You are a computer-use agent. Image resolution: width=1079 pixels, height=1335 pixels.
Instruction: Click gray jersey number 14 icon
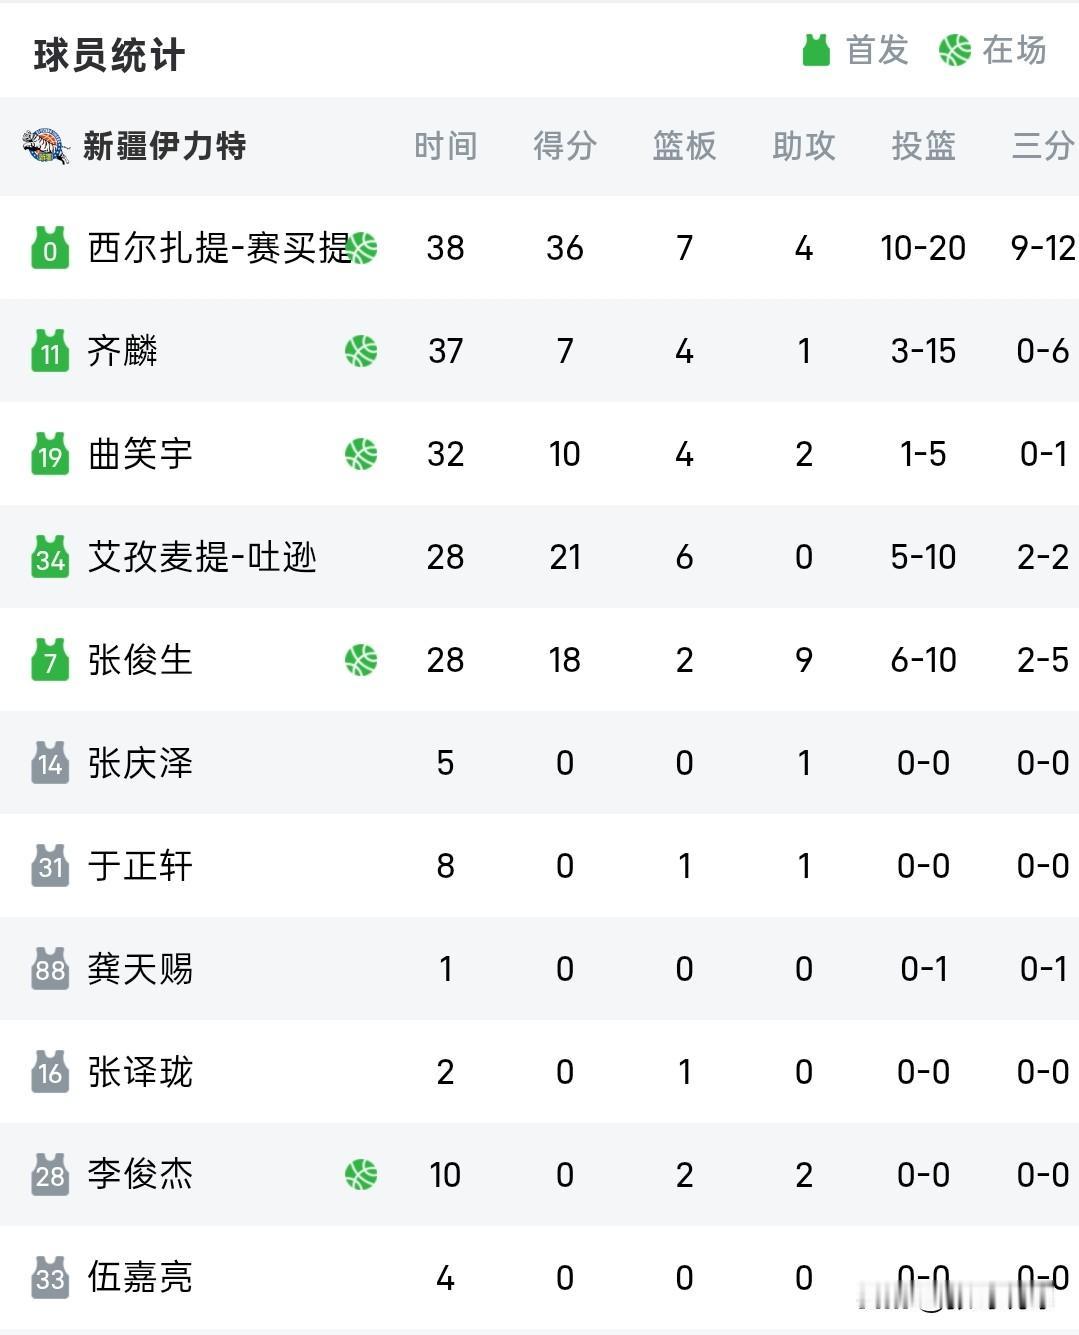point(50,763)
